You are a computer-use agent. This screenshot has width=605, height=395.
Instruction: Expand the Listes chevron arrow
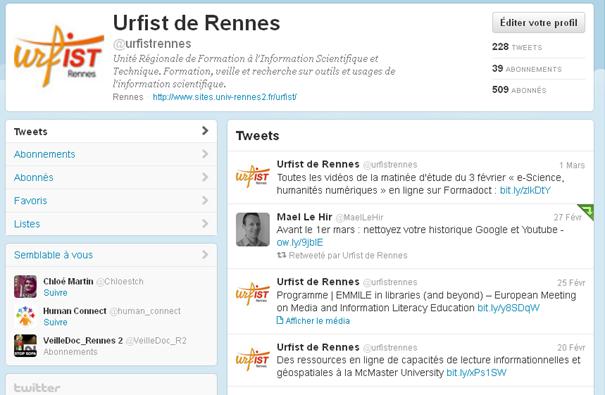click(x=205, y=223)
